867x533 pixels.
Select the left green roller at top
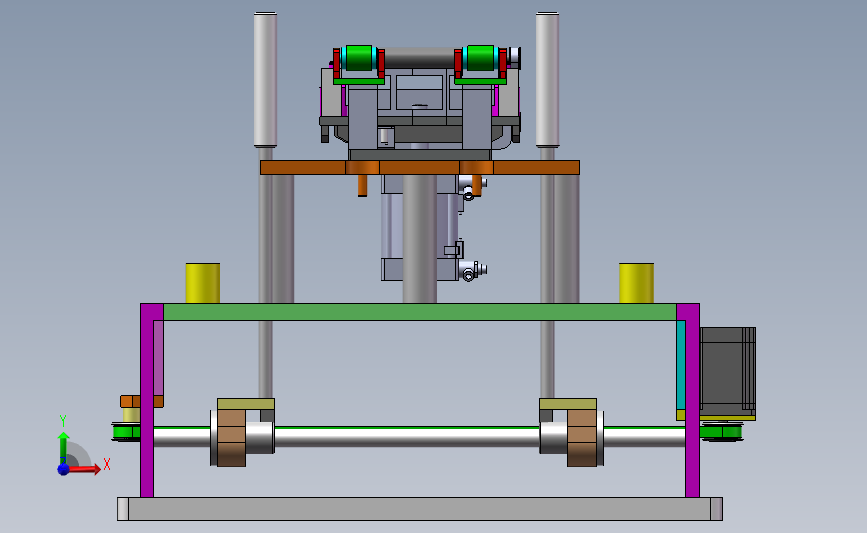pos(359,59)
